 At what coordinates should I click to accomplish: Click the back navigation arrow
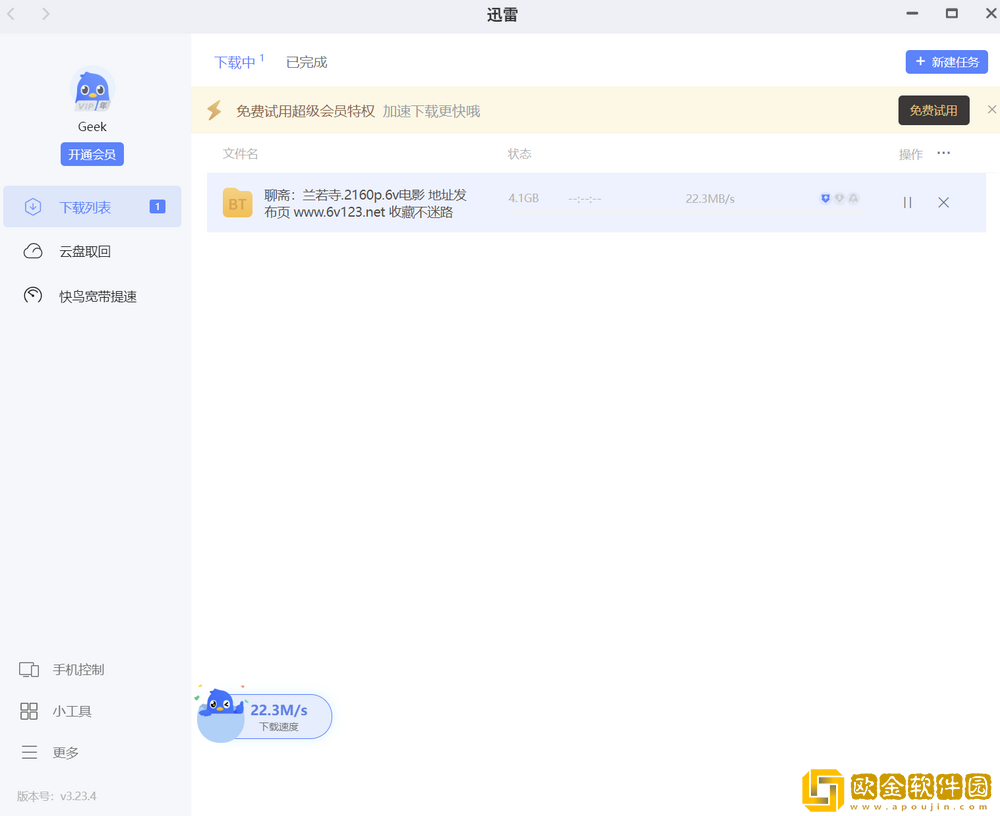11,15
